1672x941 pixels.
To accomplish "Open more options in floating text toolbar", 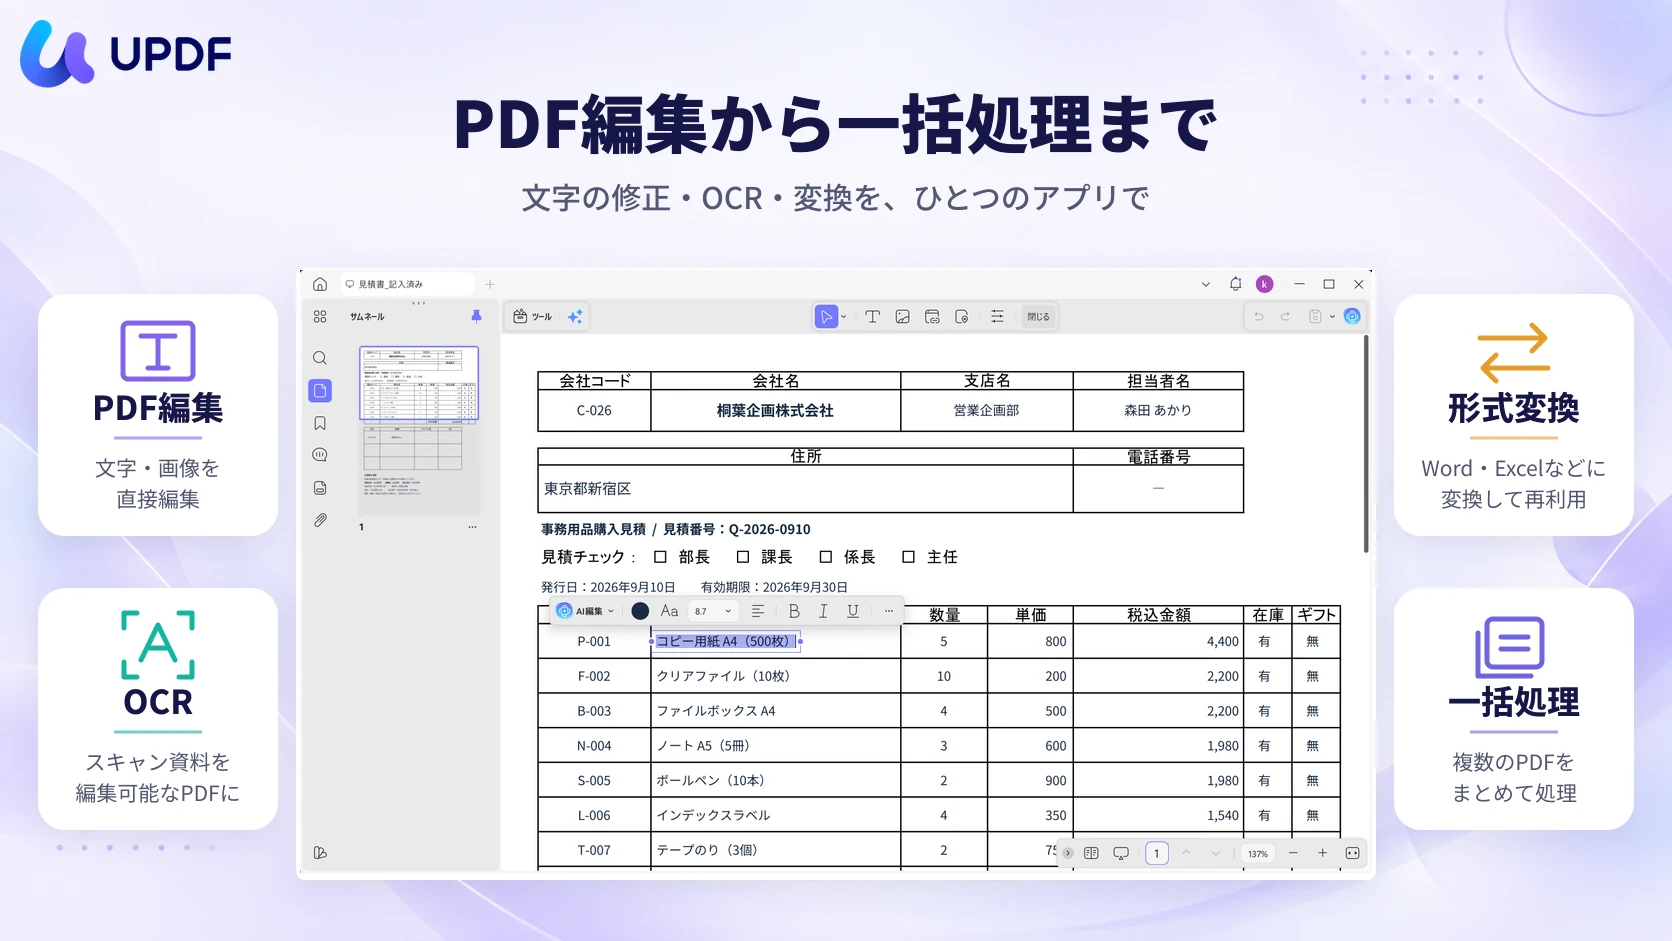I will click(x=888, y=611).
